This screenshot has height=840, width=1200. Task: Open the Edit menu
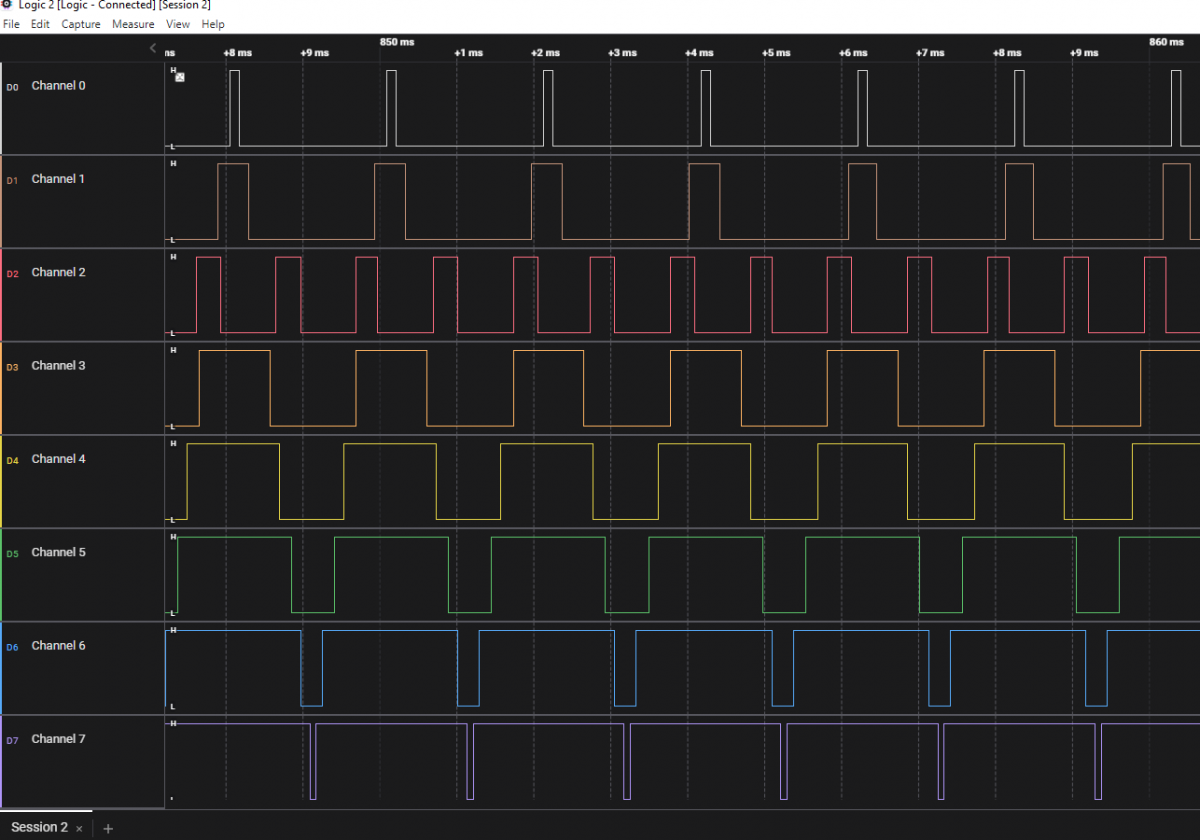(x=40, y=24)
